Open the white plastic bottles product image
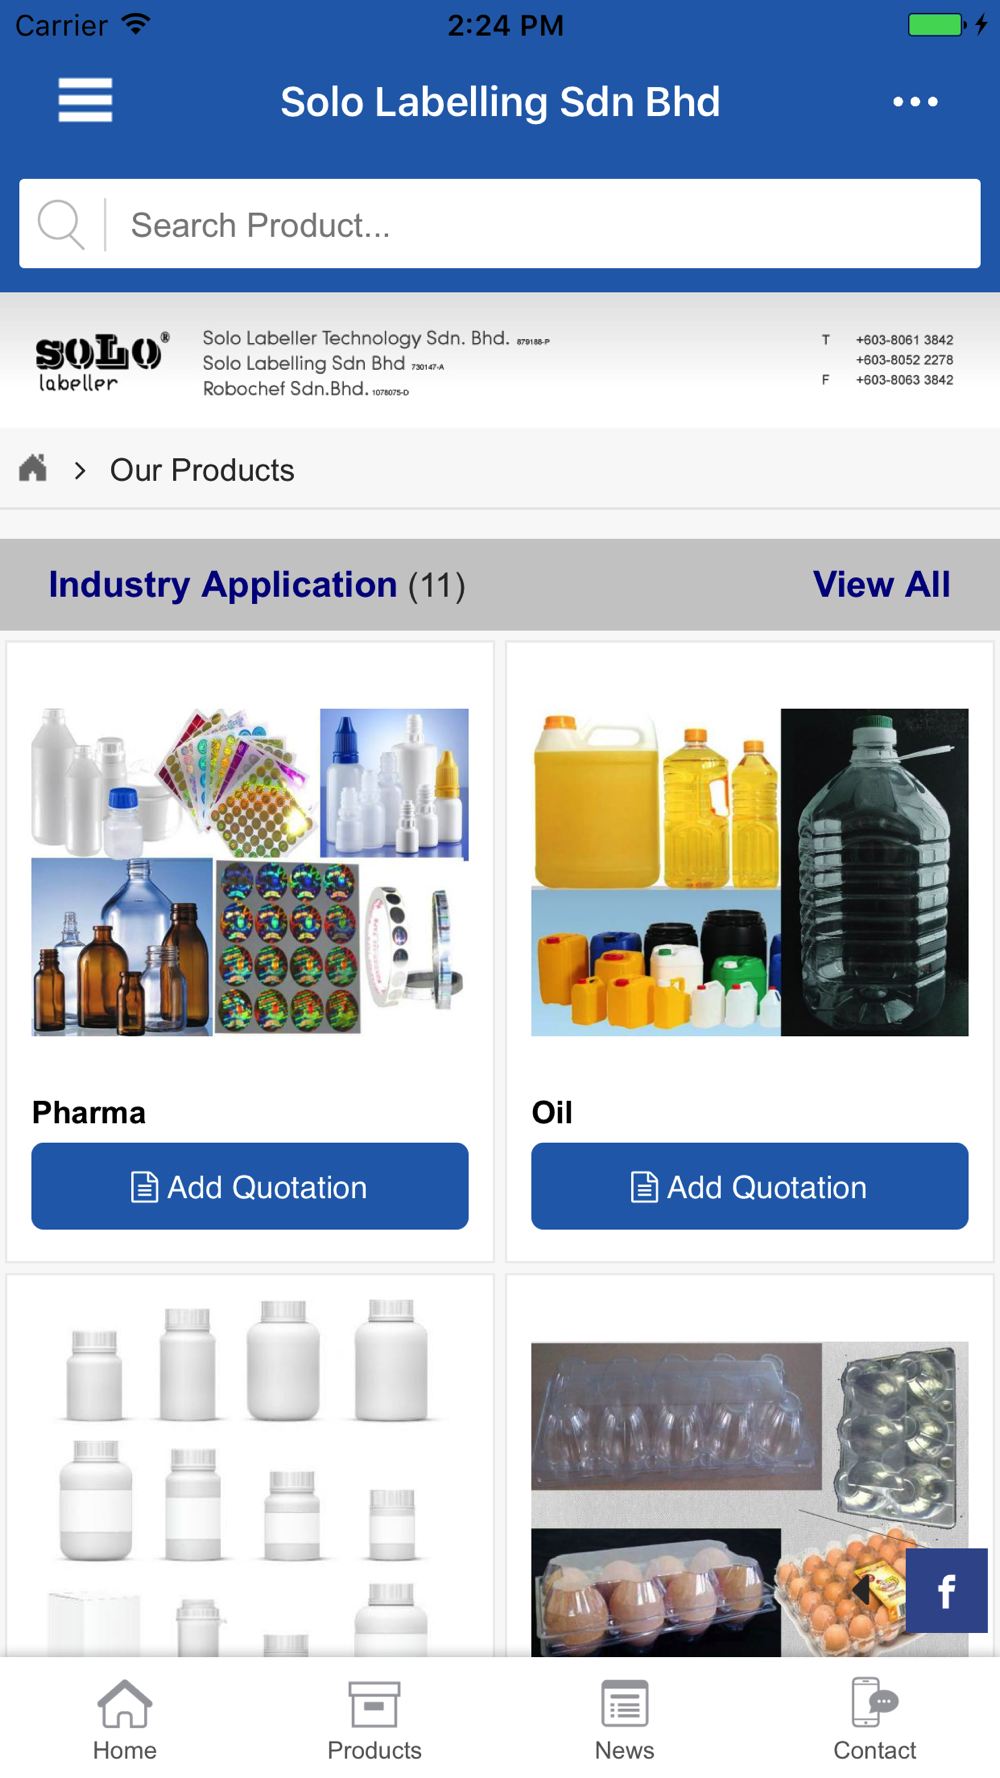The width and height of the screenshot is (1000, 1778). click(250, 1477)
